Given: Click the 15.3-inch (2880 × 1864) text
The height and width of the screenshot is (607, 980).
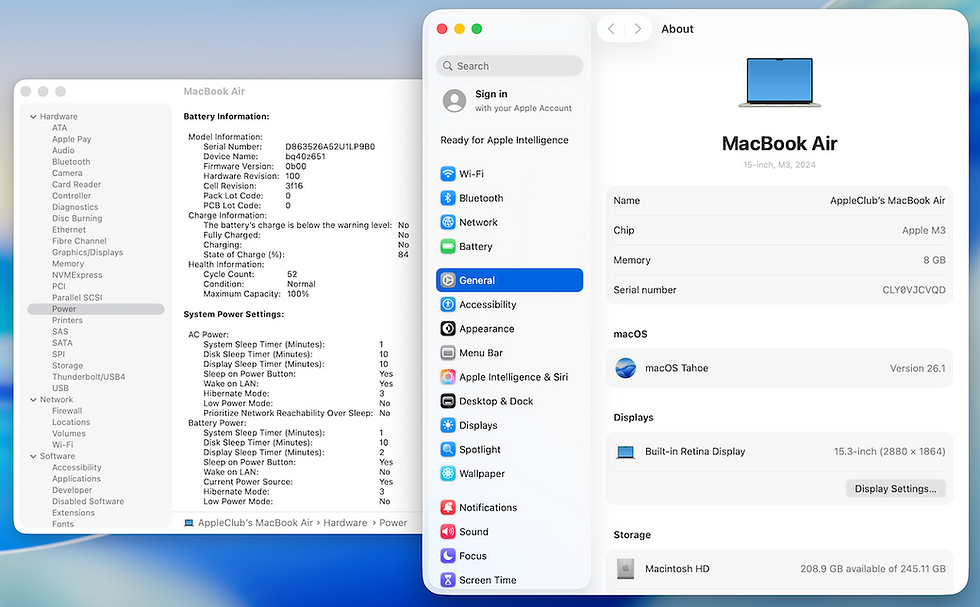Looking at the screenshot, I should (889, 451).
